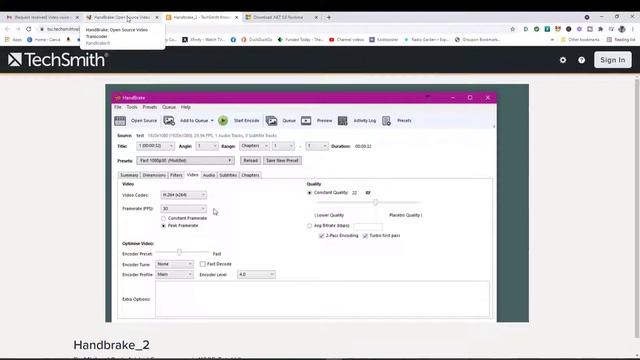Open the browser Extensions puzzle icon
Image resolution: width=640 pixels, height=360 pixels.
pos(600,29)
